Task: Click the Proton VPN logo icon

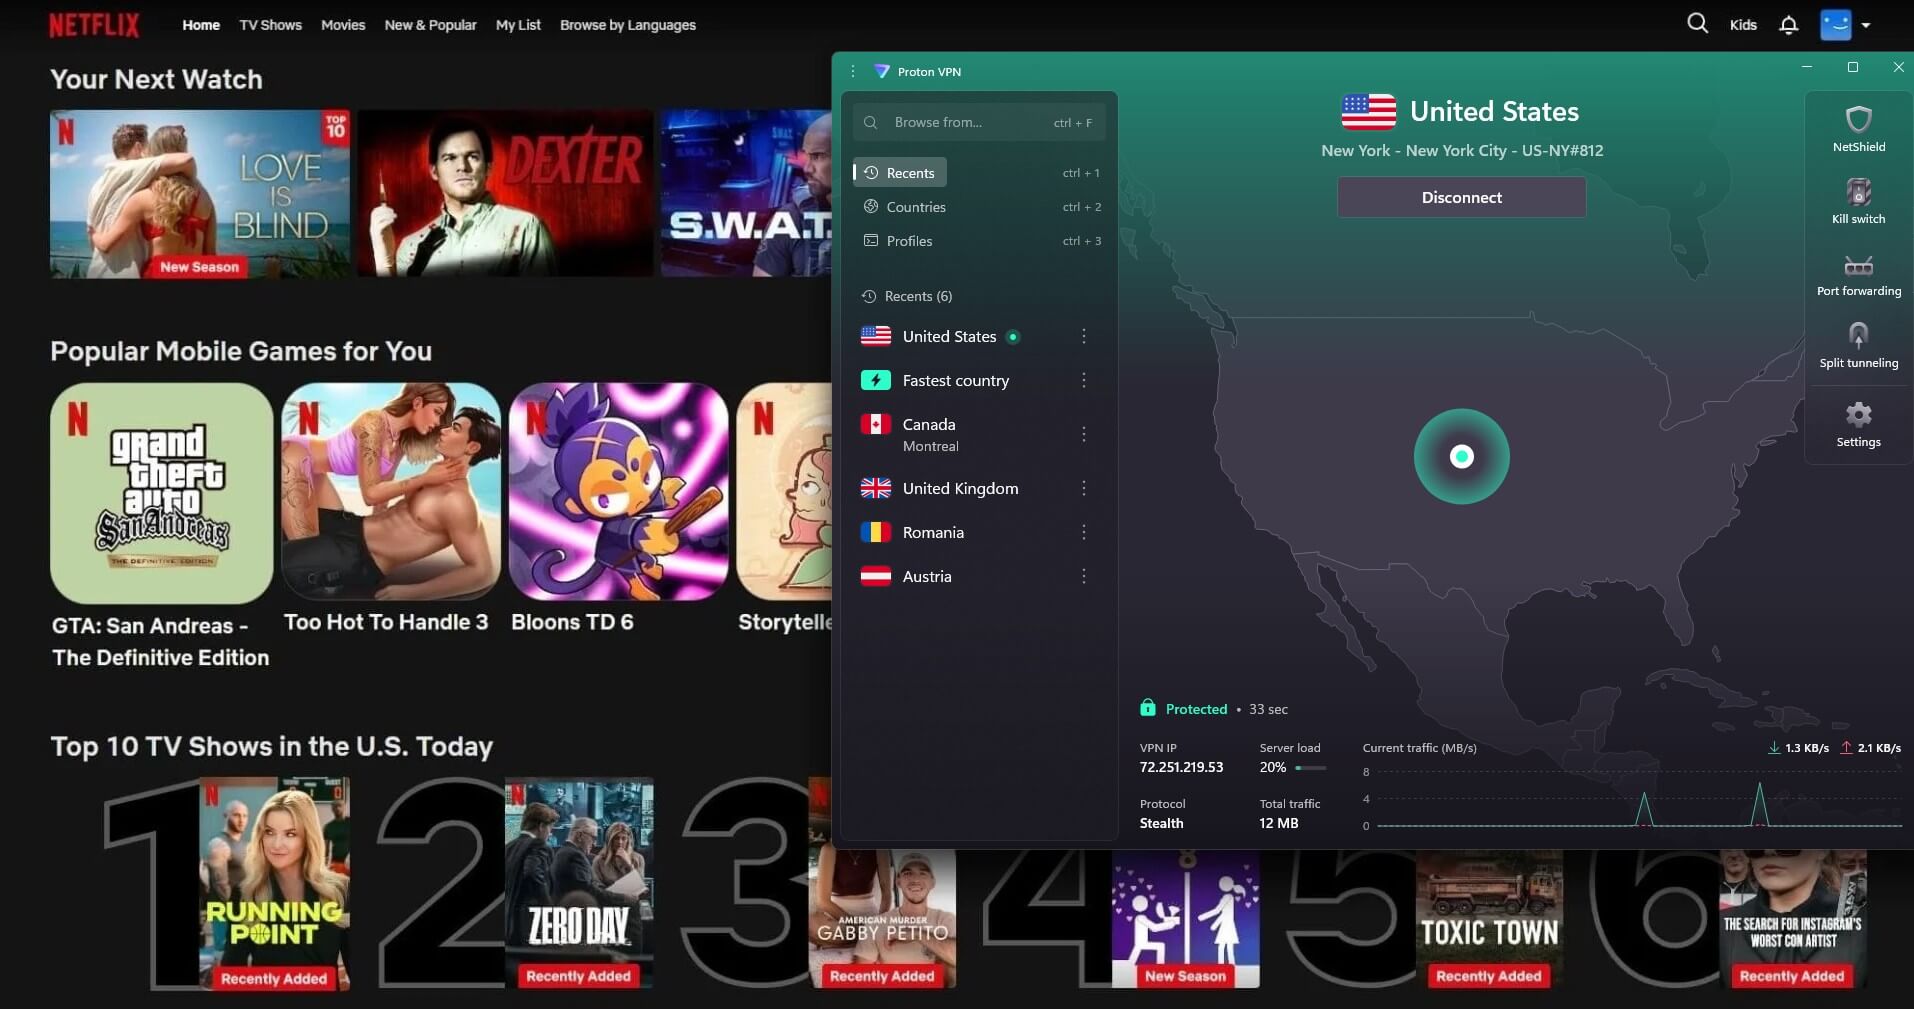Action: [x=881, y=72]
